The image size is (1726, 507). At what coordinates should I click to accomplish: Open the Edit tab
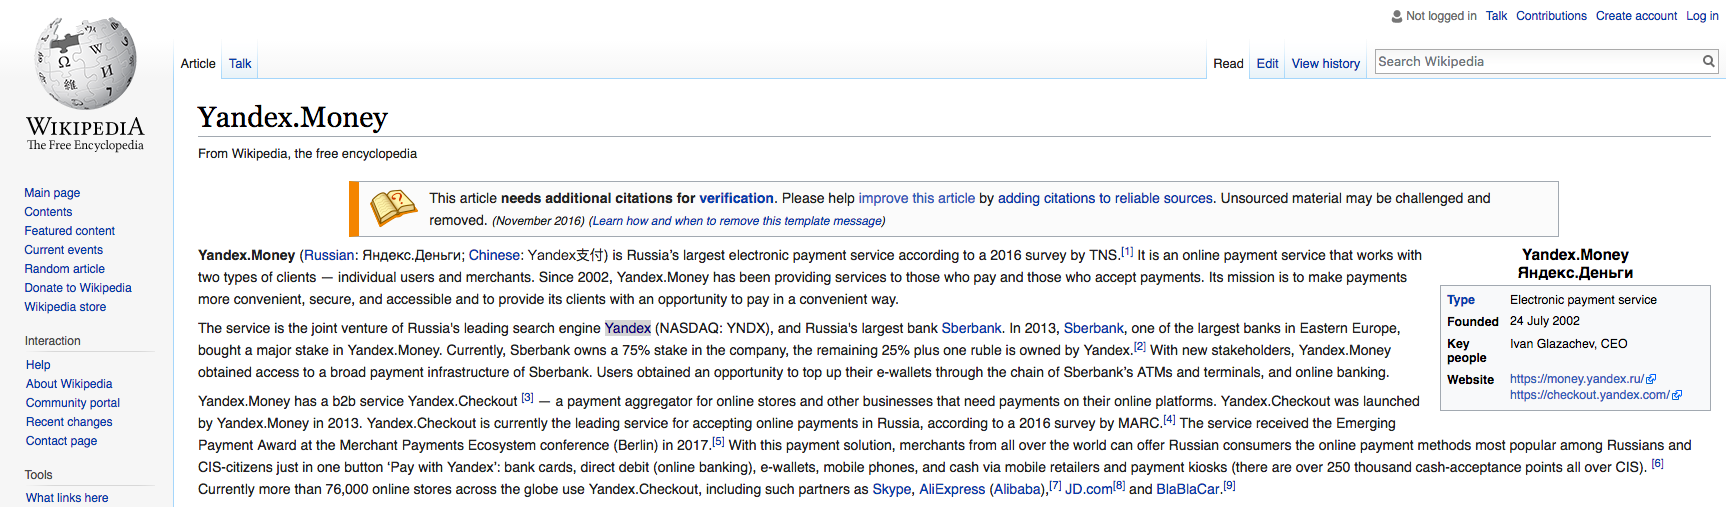click(1267, 63)
